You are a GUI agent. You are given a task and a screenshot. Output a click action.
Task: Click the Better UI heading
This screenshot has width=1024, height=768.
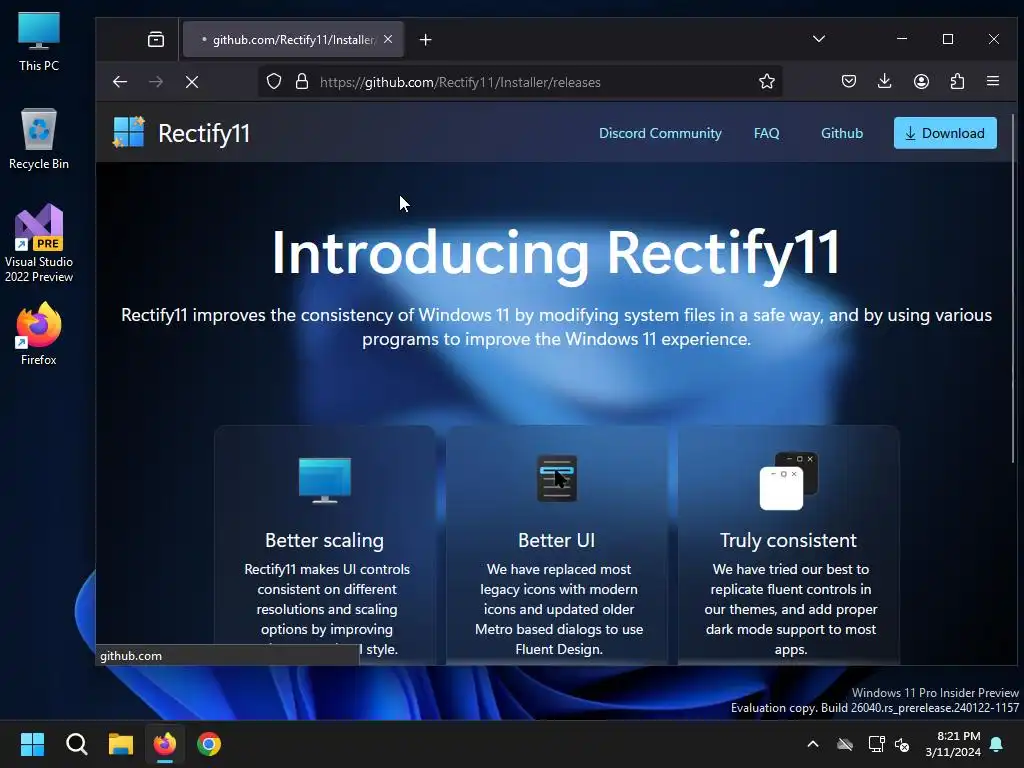click(556, 540)
